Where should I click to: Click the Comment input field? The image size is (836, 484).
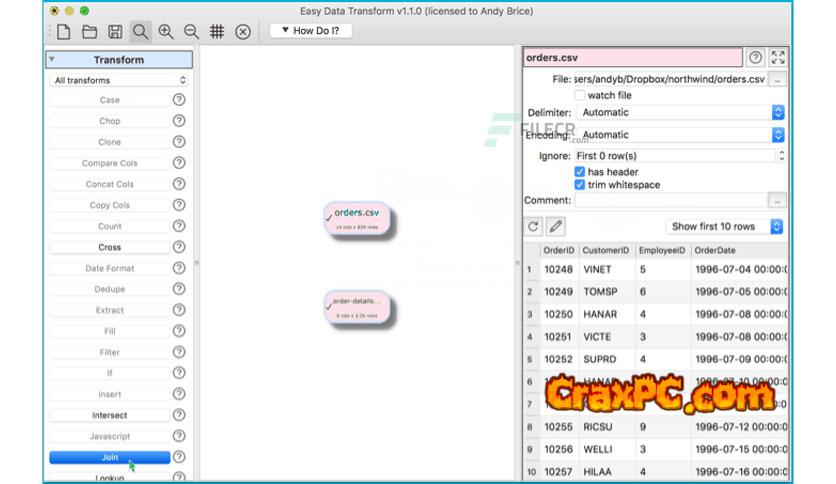pyautogui.click(x=670, y=201)
